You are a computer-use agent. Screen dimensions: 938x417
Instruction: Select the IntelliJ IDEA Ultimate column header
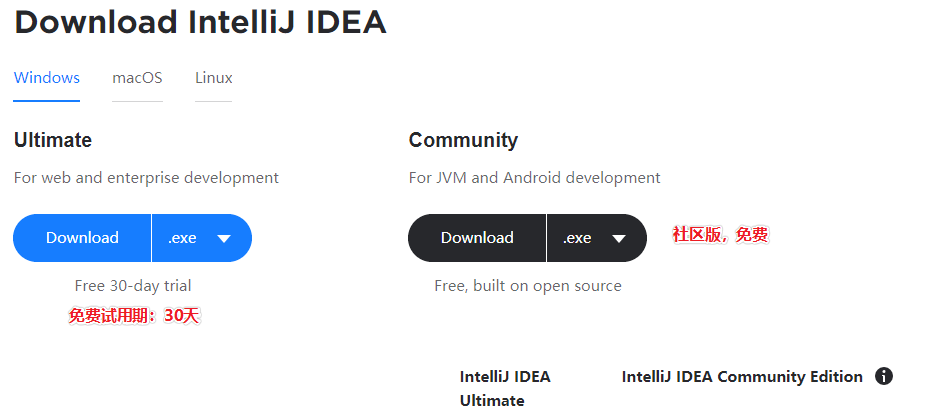point(505,388)
